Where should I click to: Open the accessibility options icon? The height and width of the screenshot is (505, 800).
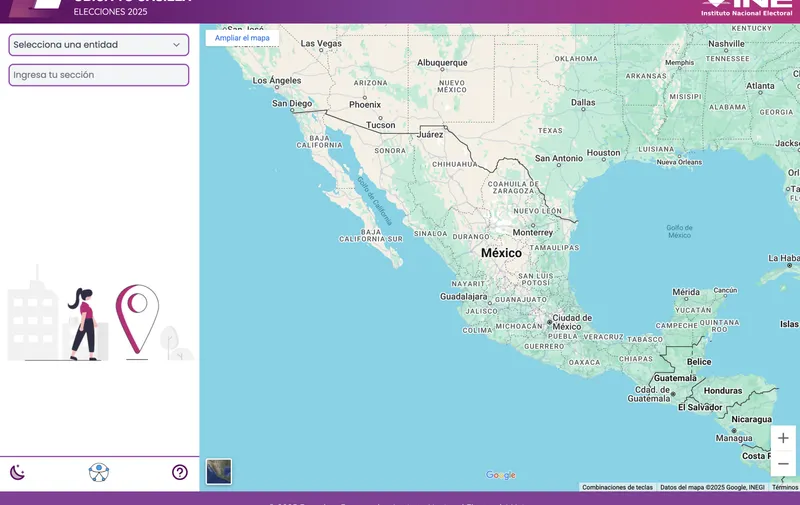(98, 472)
